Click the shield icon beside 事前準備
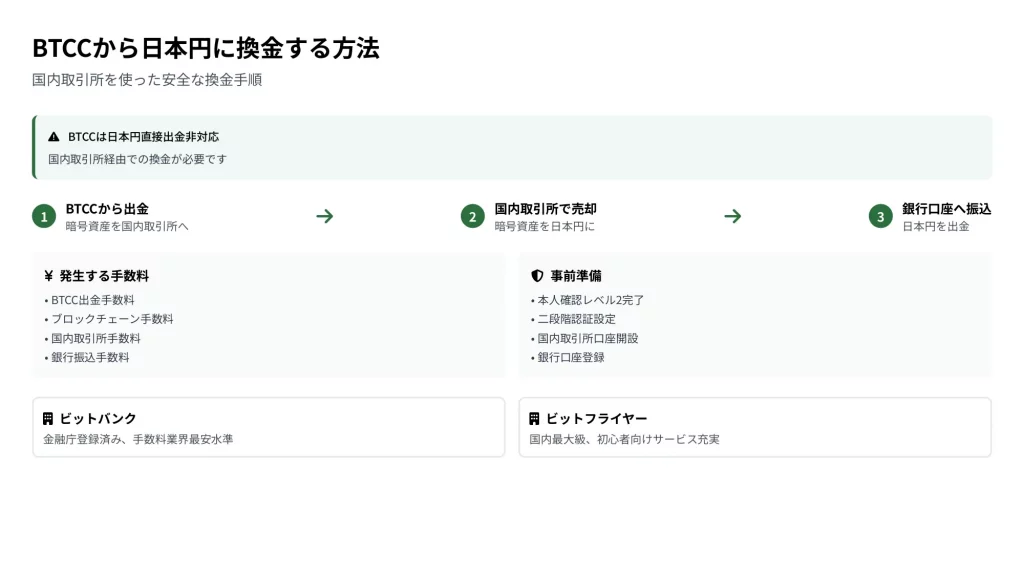This screenshot has height=576, width=1024. pyautogui.click(x=537, y=276)
